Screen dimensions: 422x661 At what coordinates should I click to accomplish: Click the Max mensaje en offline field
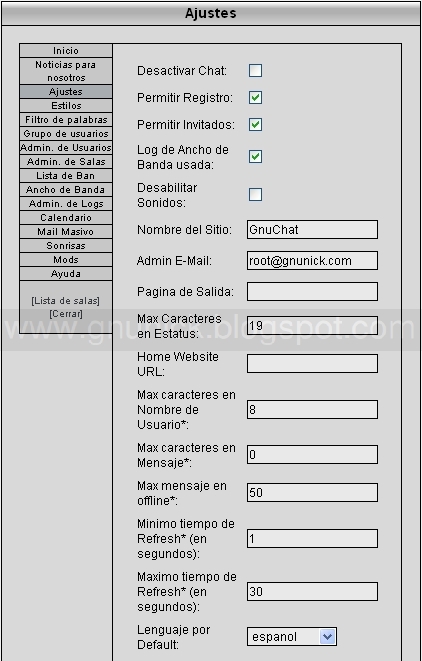(312, 492)
